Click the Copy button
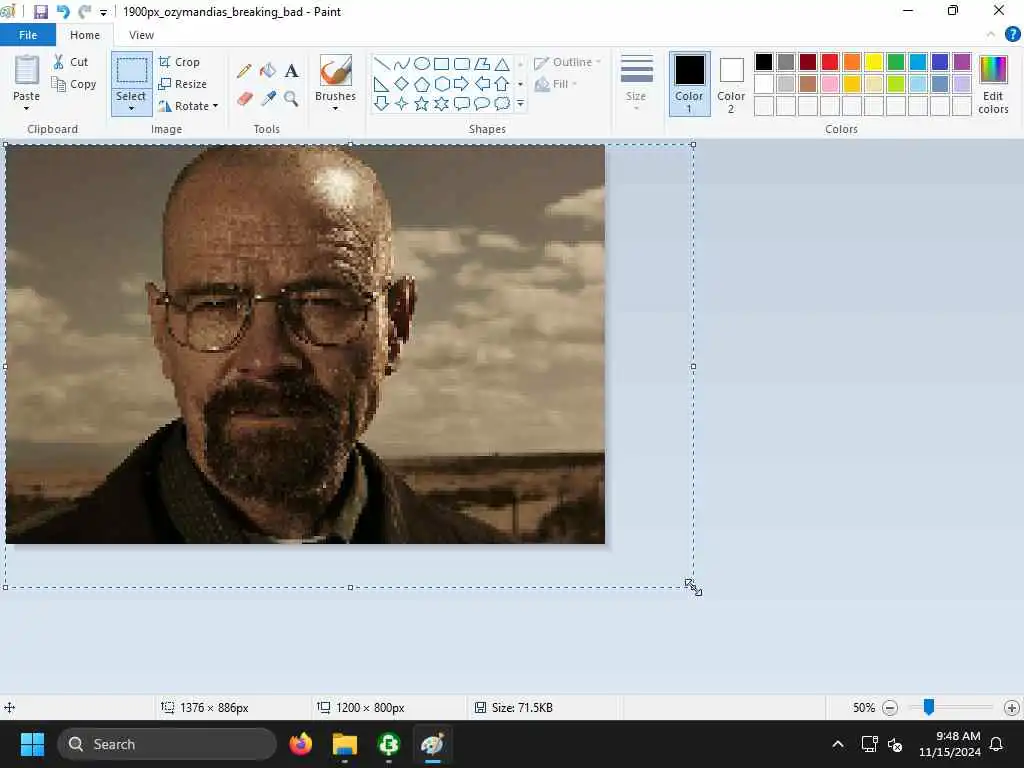 (74, 84)
